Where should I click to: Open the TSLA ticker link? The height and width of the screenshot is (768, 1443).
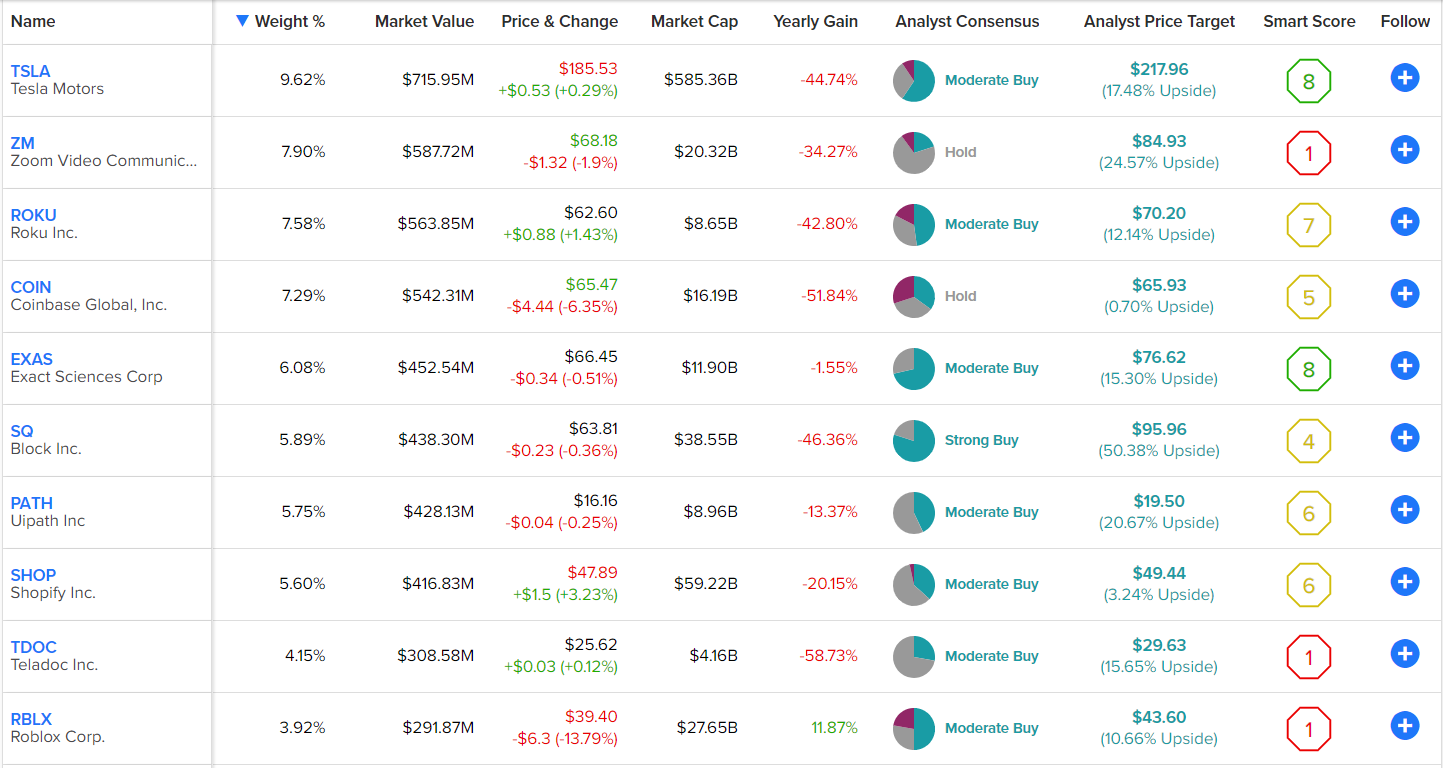click(30, 71)
